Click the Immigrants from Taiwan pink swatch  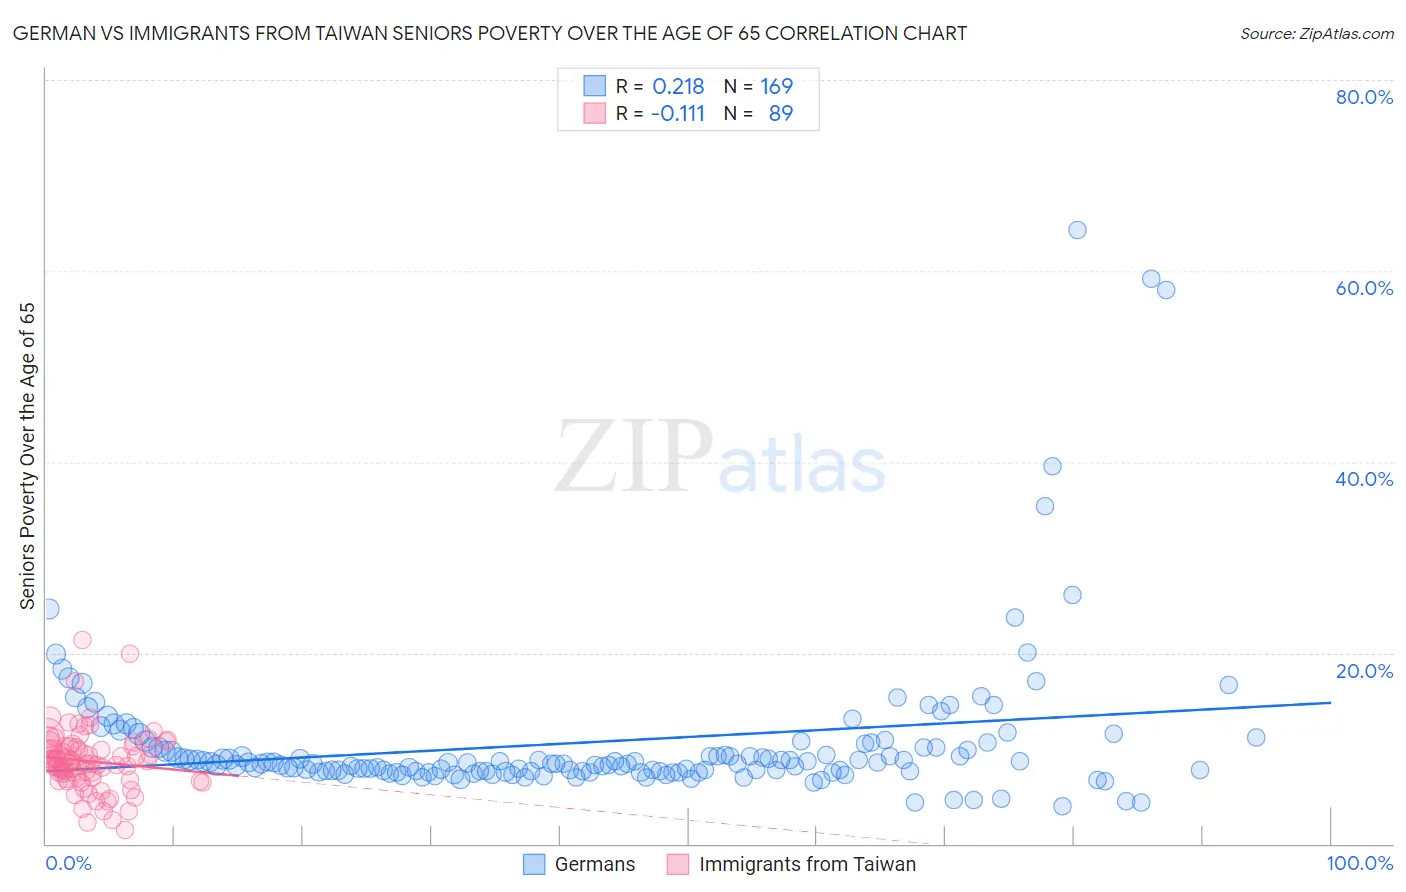click(678, 864)
